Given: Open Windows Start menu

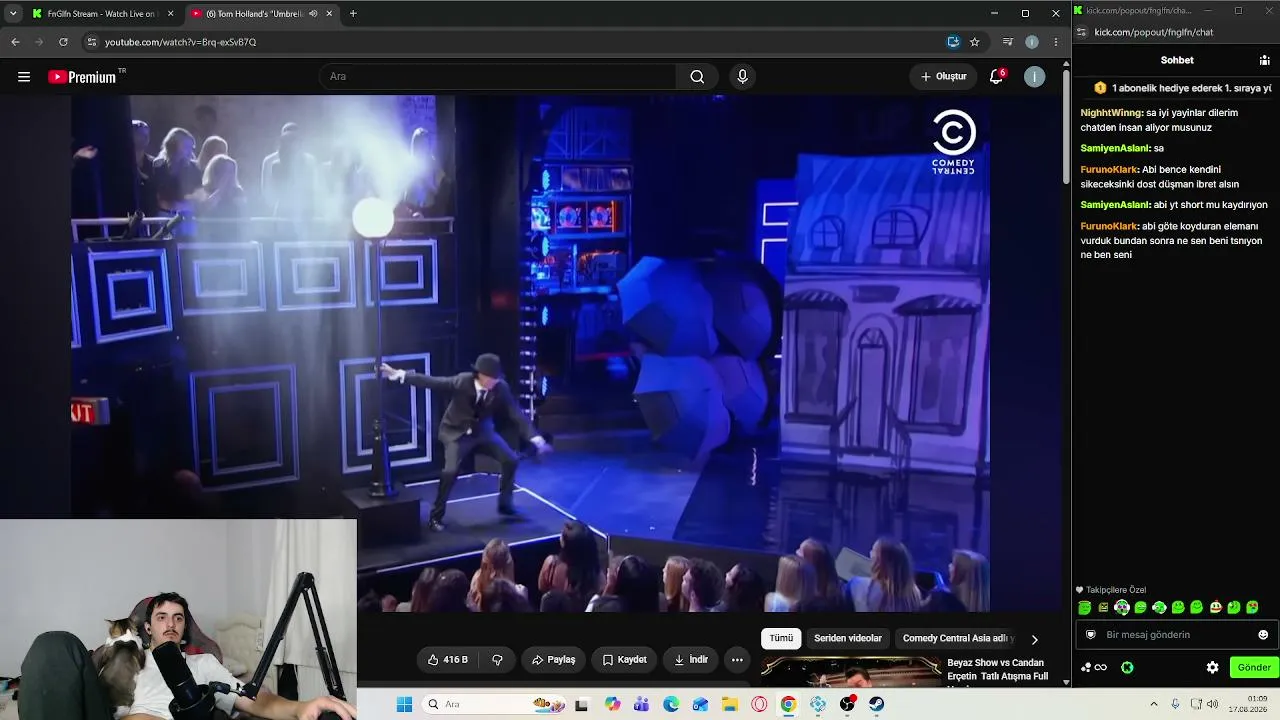Looking at the screenshot, I should pos(404,705).
